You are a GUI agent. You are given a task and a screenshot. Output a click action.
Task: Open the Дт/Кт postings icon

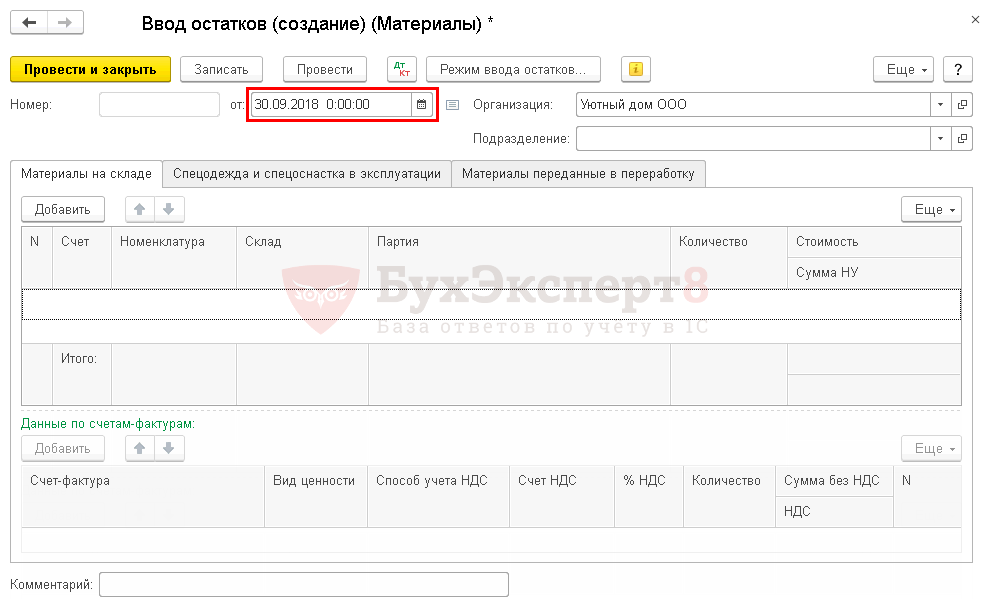coord(402,69)
